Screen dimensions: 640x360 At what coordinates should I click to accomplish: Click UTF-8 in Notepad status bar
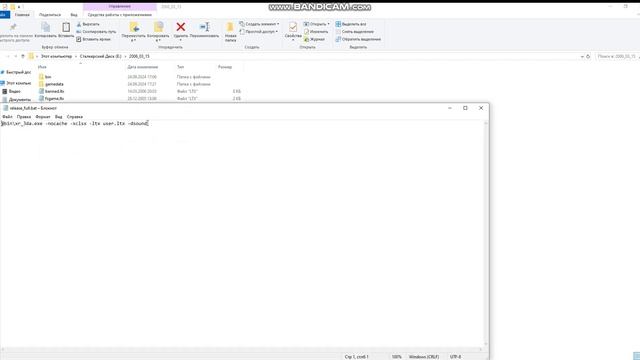(x=455, y=357)
